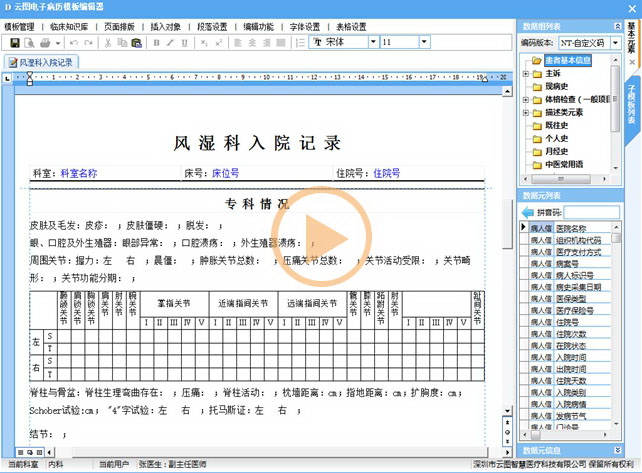642x473 pixels.
Task: Open the 表格设置 menu
Action: tap(351, 26)
